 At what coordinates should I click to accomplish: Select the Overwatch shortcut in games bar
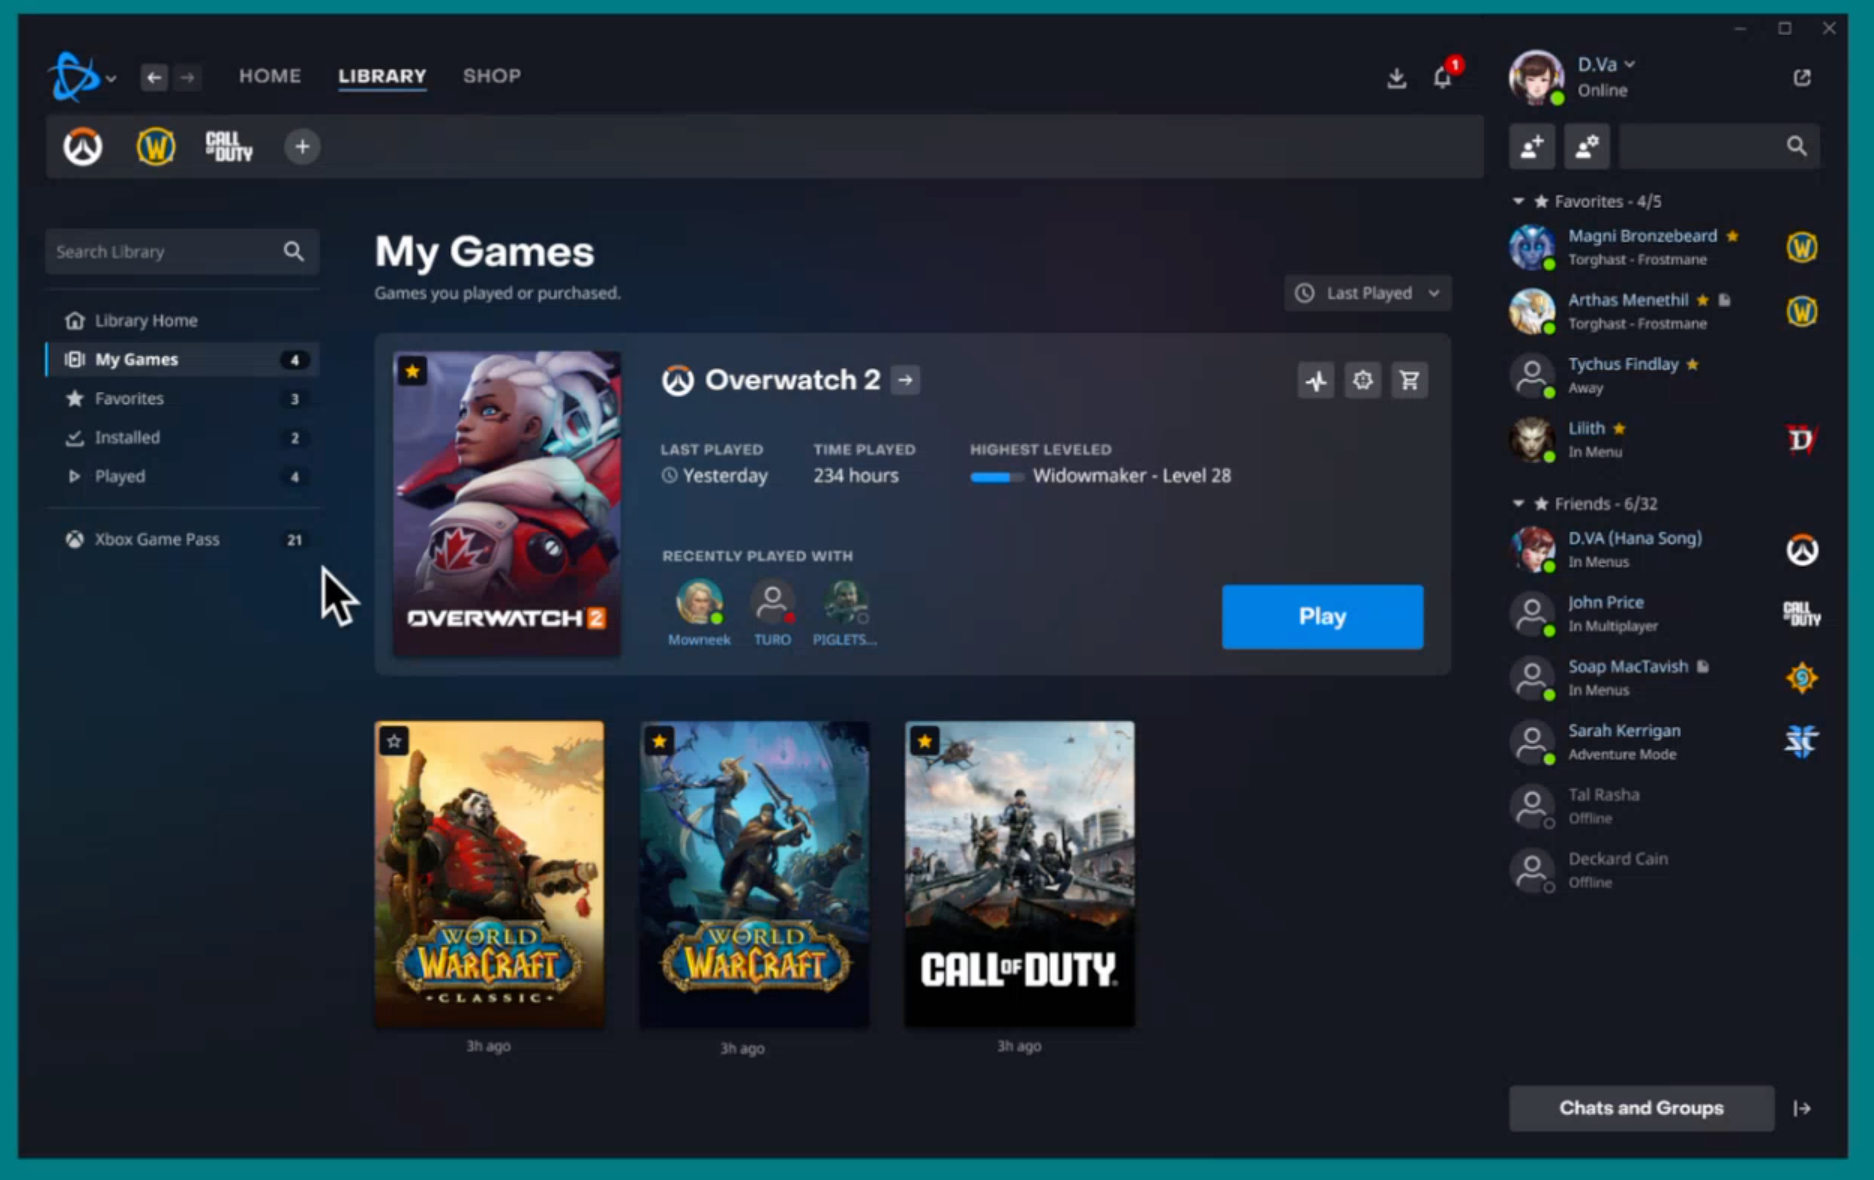(x=83, y=147)
